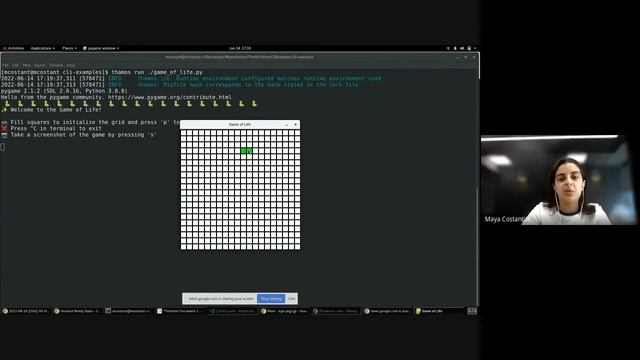Open the terminal File menu
The height and width of the screenshot is (360, 640).
5,65
